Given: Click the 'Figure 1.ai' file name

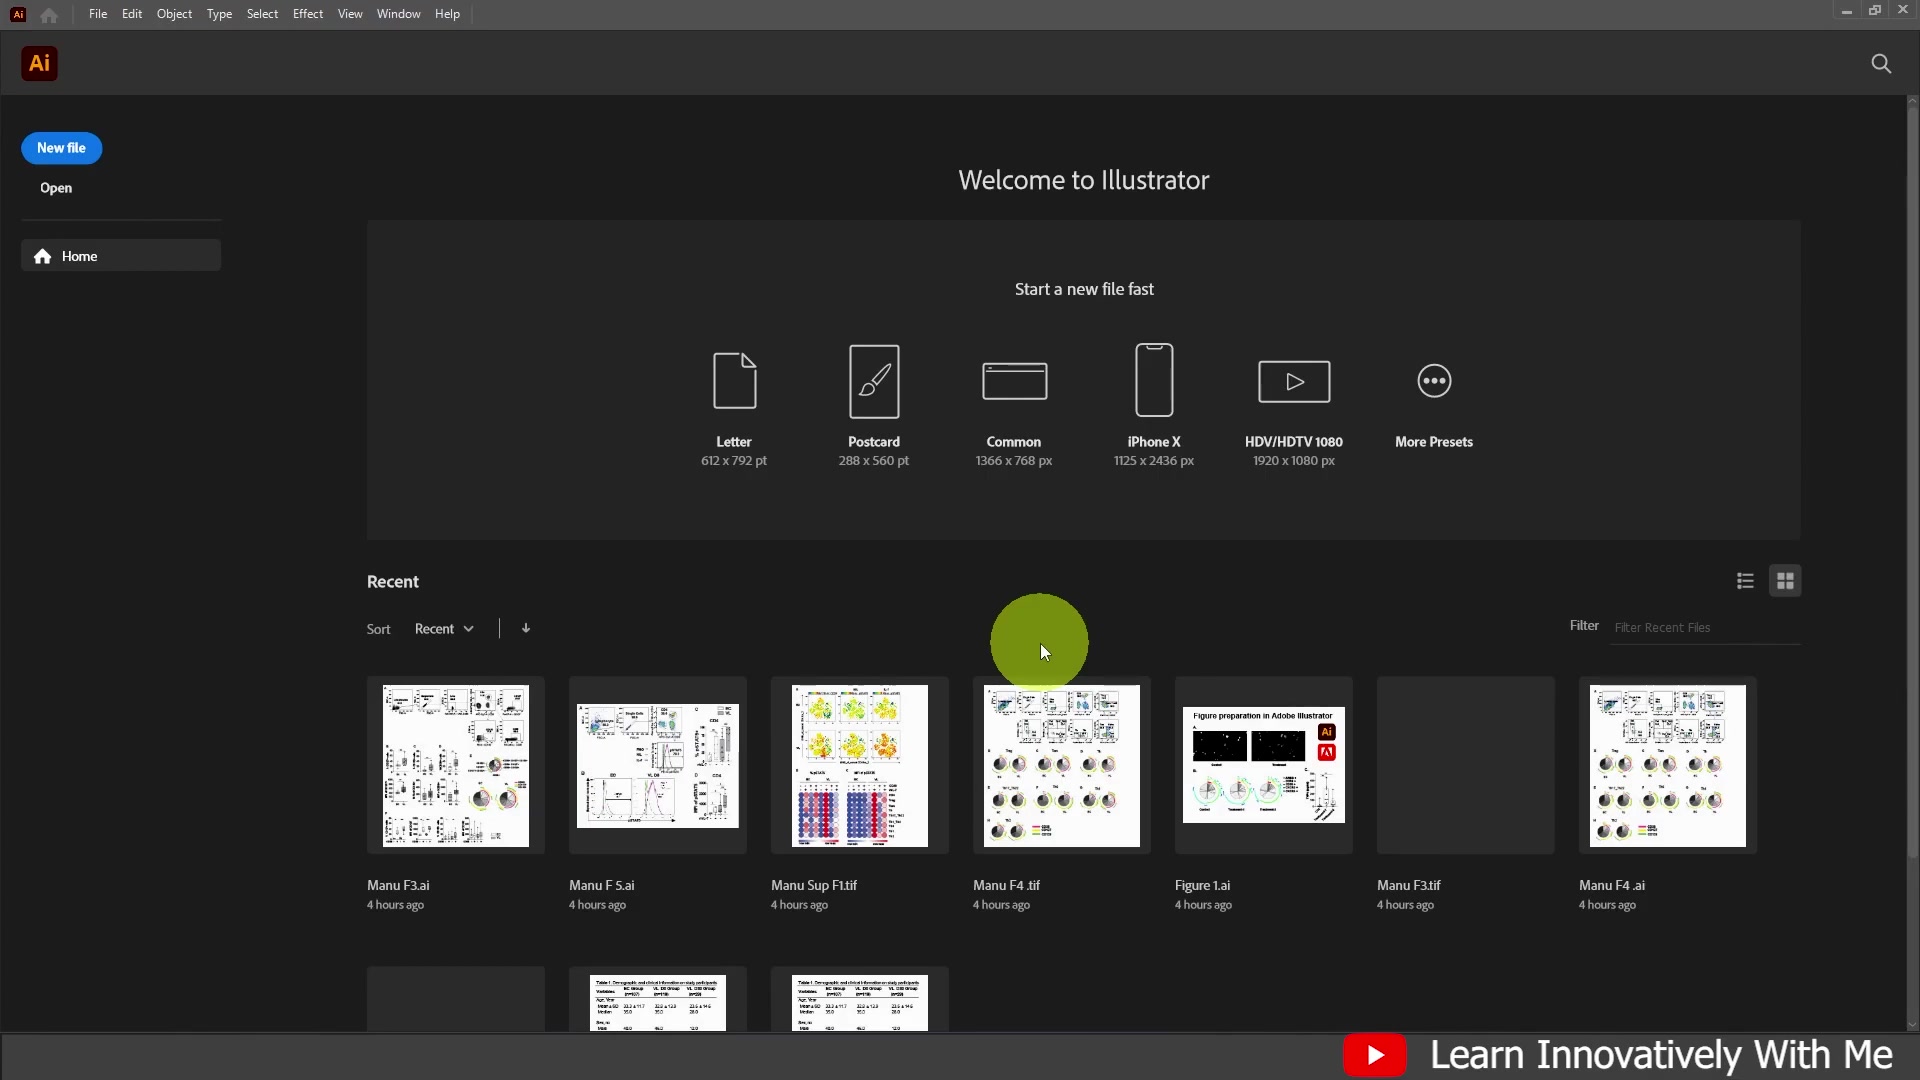Looking at the screenshot, I should tap(1203, 885).
